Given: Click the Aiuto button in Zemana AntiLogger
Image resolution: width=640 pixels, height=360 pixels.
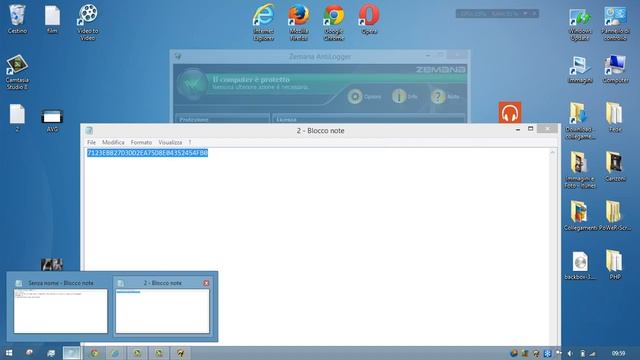Looking at the screenshot, I should click(x=445, y=97).
